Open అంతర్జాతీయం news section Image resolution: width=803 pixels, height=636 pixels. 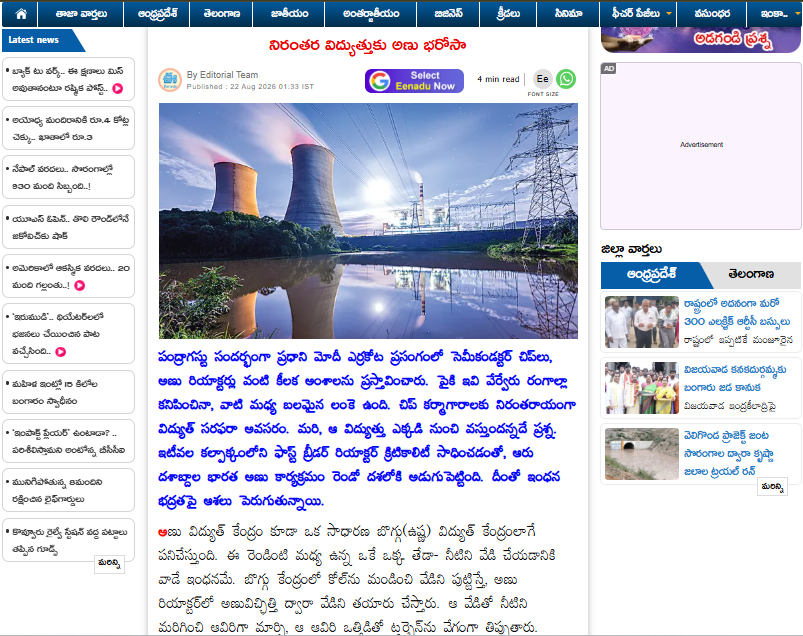371,14
